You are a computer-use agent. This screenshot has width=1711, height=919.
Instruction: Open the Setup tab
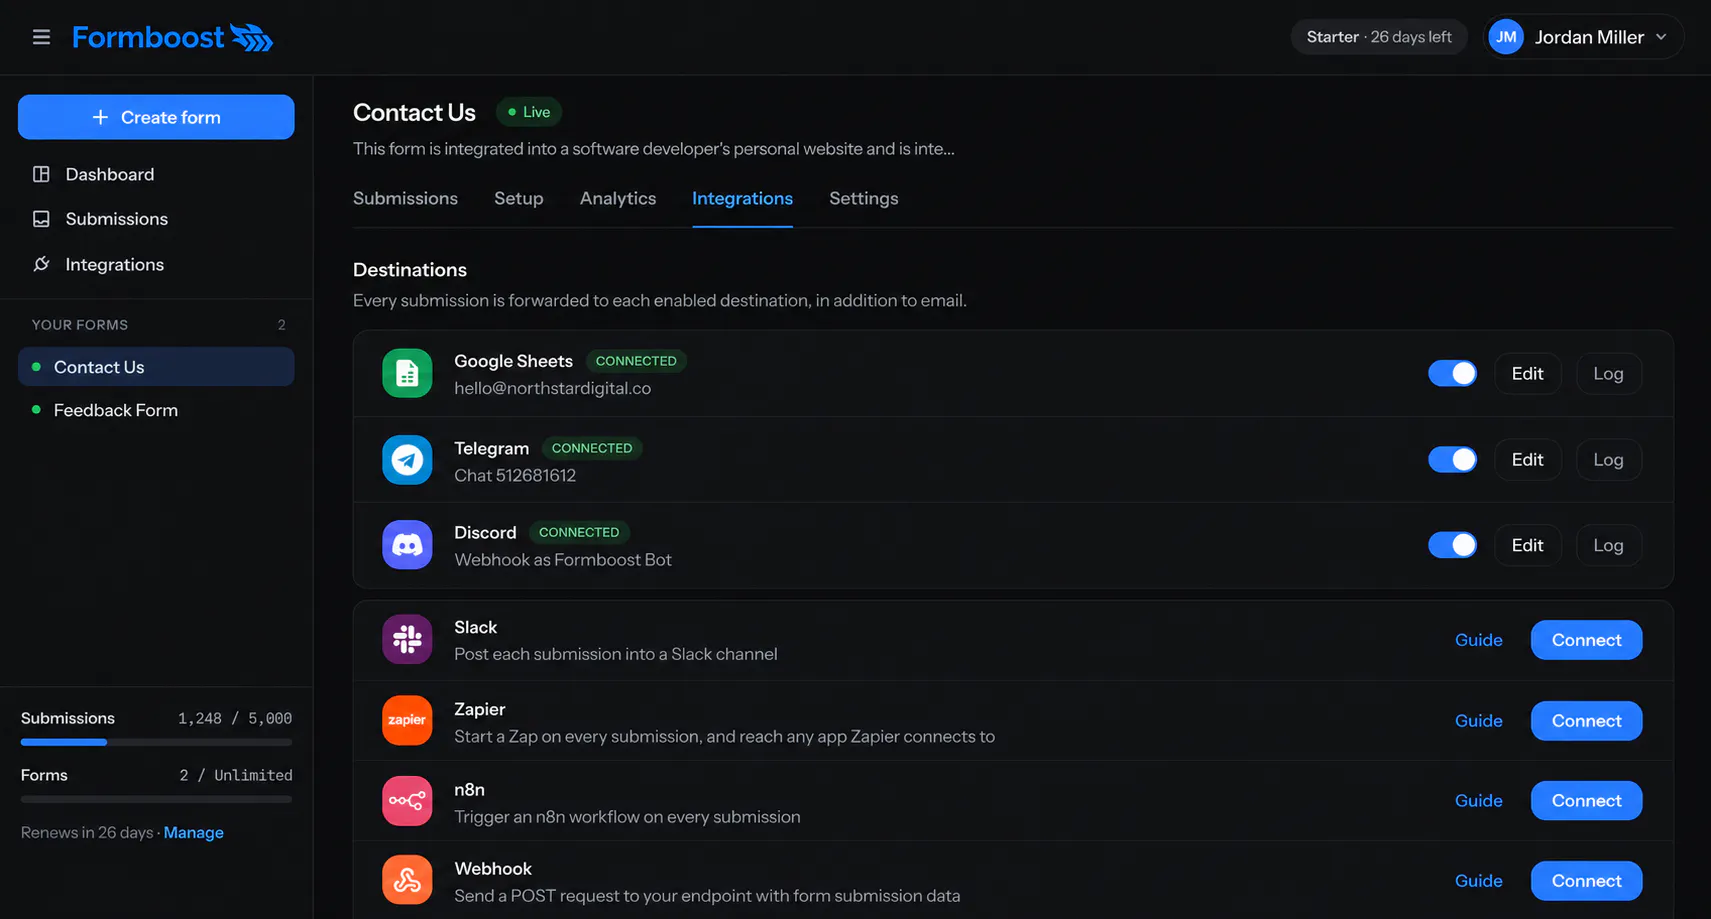[x=519, y=198]
